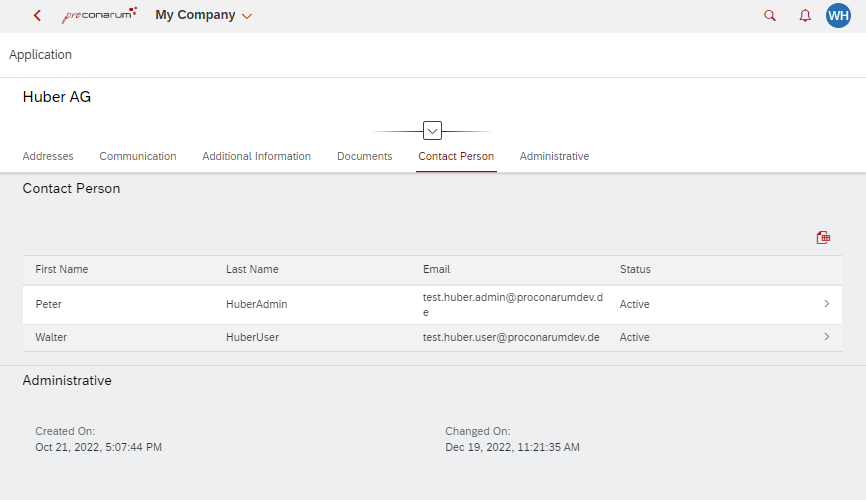Switch to the Documents tab
The width and height of the screenshot is (866, 500).
365,156
